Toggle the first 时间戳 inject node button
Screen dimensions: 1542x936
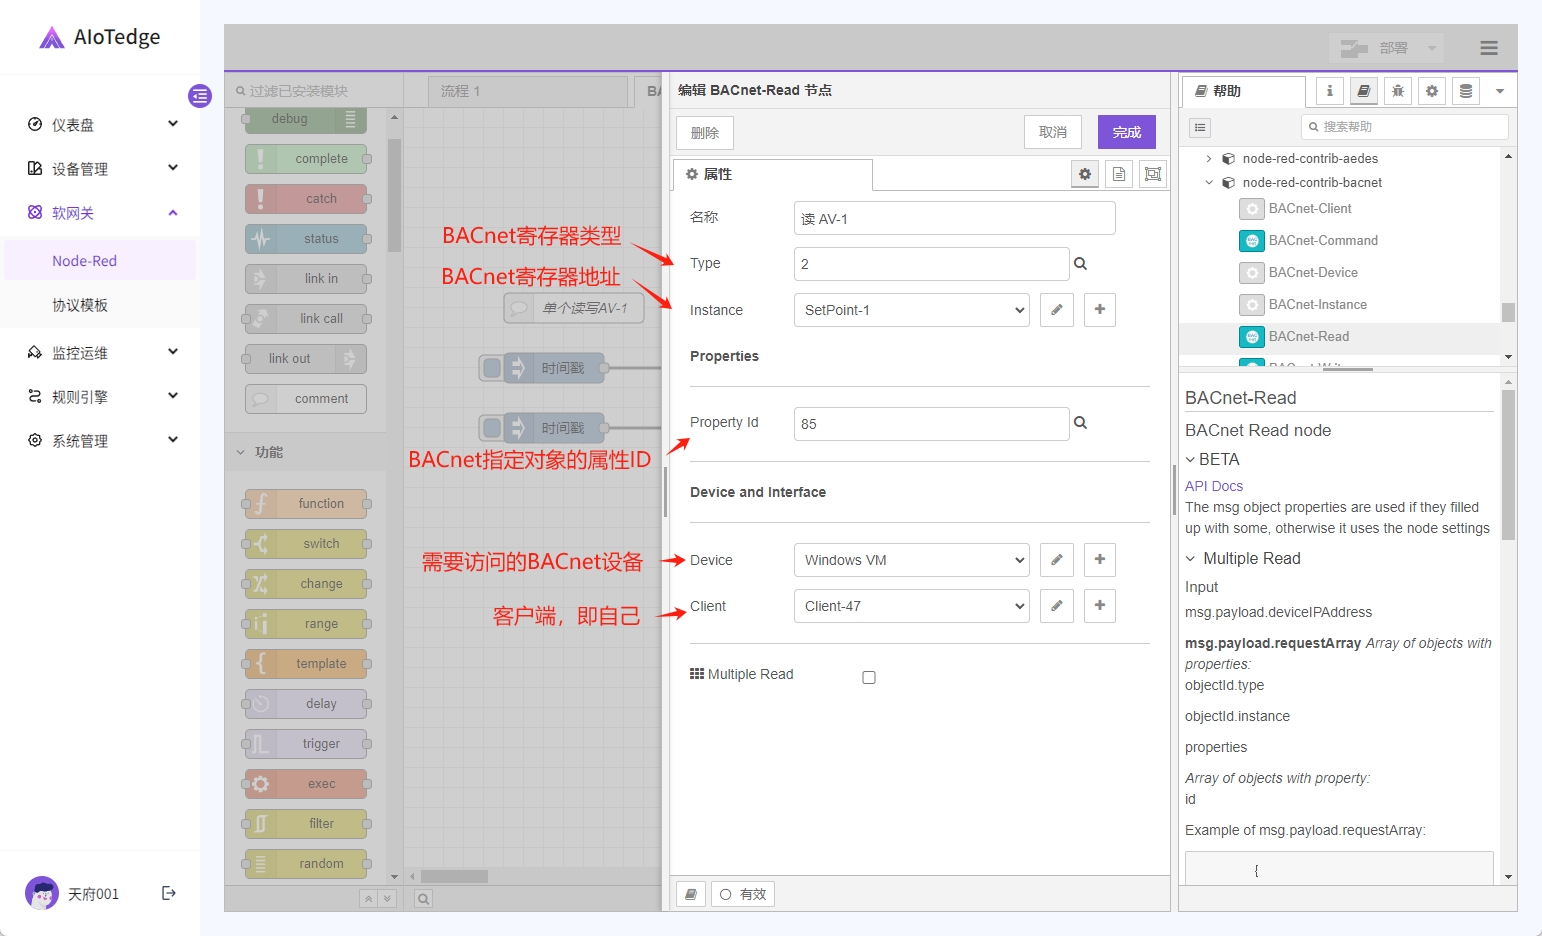[492, 368]
